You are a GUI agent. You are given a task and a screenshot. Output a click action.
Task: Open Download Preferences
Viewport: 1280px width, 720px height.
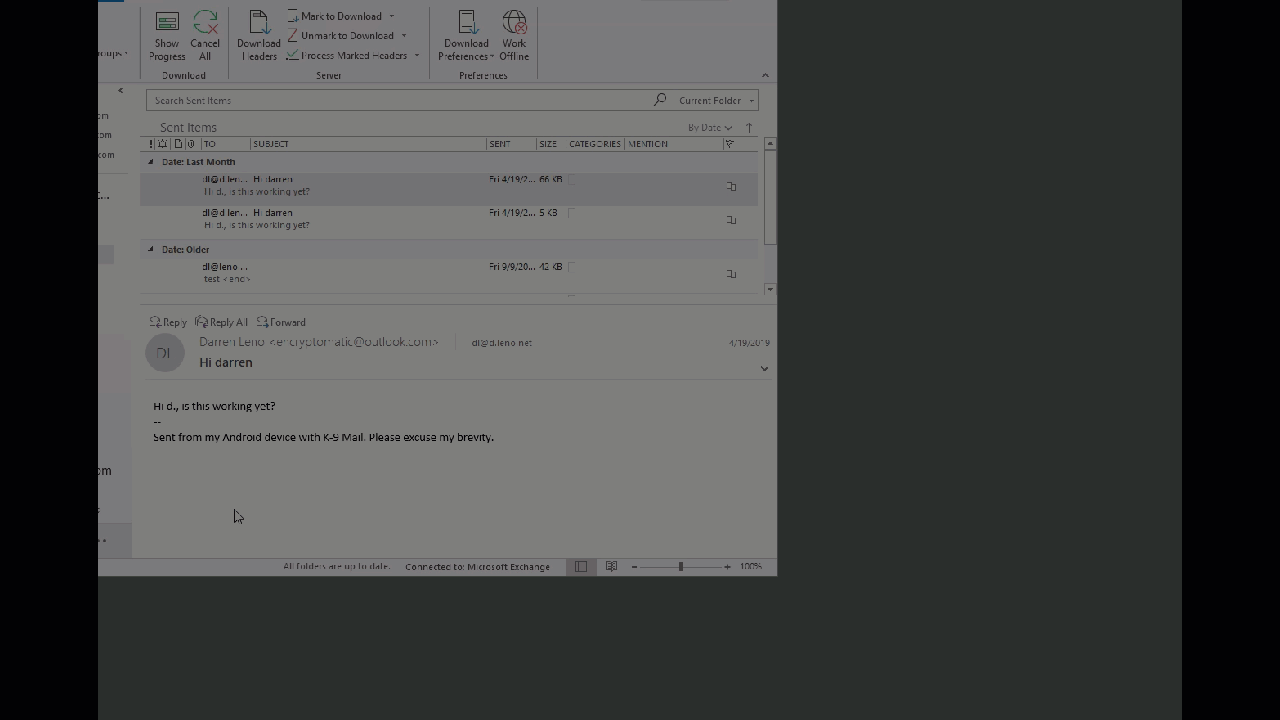pyautogui.click(x=466, y=35)
